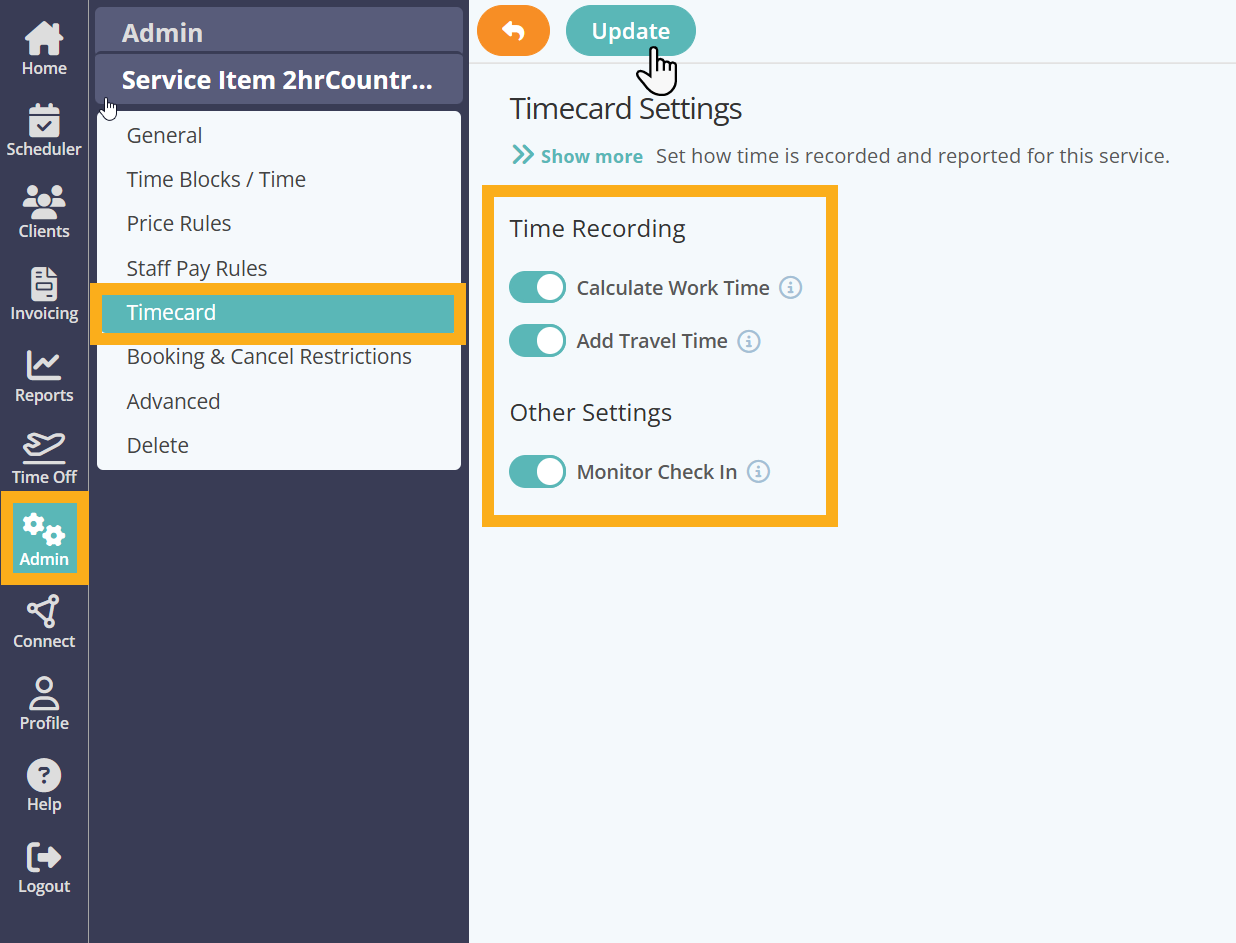1236x943 pixels.
Task: Click the orange back arrow button
Action: click(513, 30)
